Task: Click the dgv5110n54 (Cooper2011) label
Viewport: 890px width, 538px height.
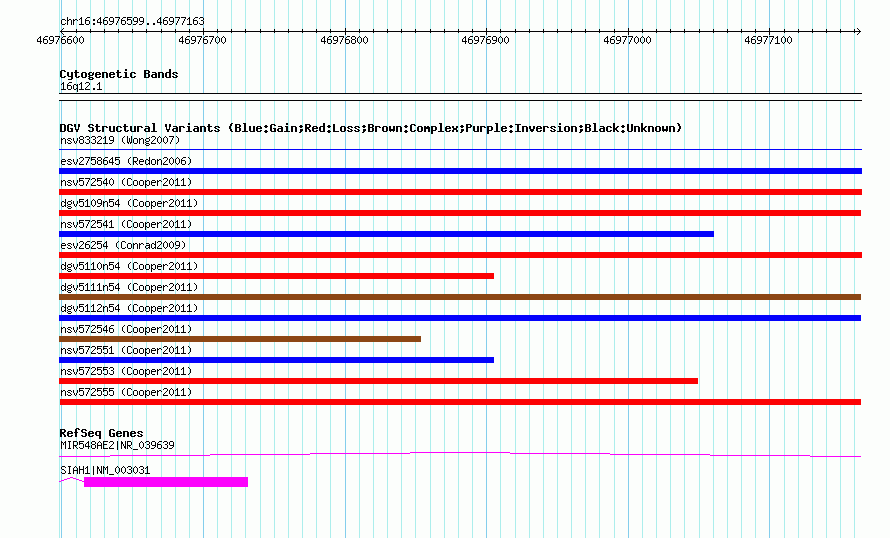Action: coord(129,266)
